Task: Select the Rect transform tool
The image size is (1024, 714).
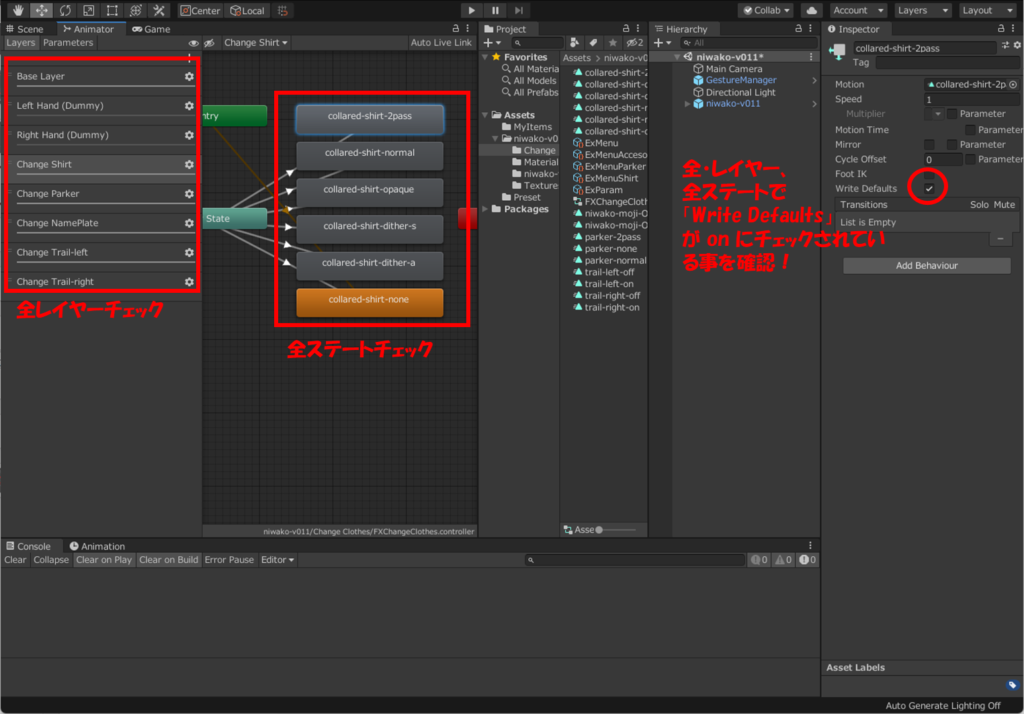Action: (x=112, y=10)
